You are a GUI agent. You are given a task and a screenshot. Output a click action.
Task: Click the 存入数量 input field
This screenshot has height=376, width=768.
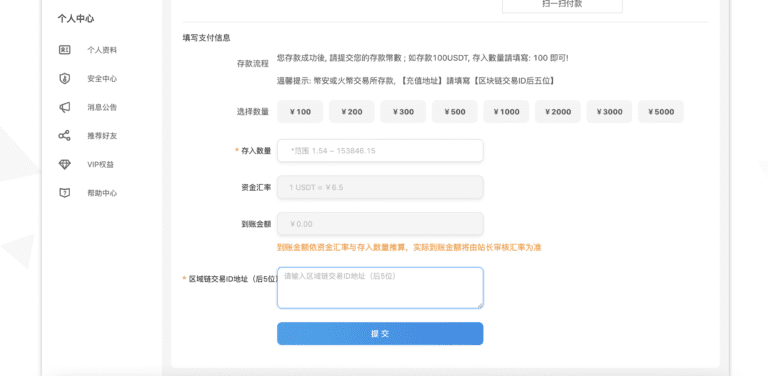point(380,151)
